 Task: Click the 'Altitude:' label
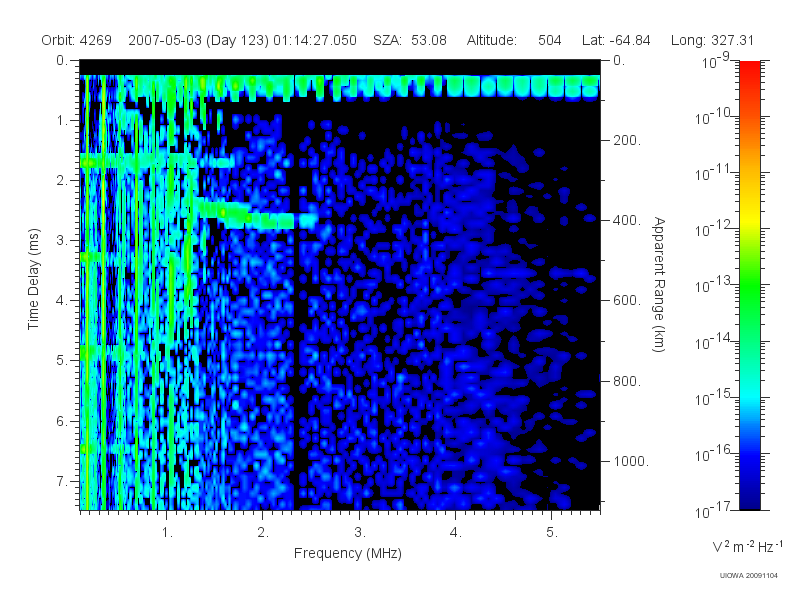[x=492, y=40]
